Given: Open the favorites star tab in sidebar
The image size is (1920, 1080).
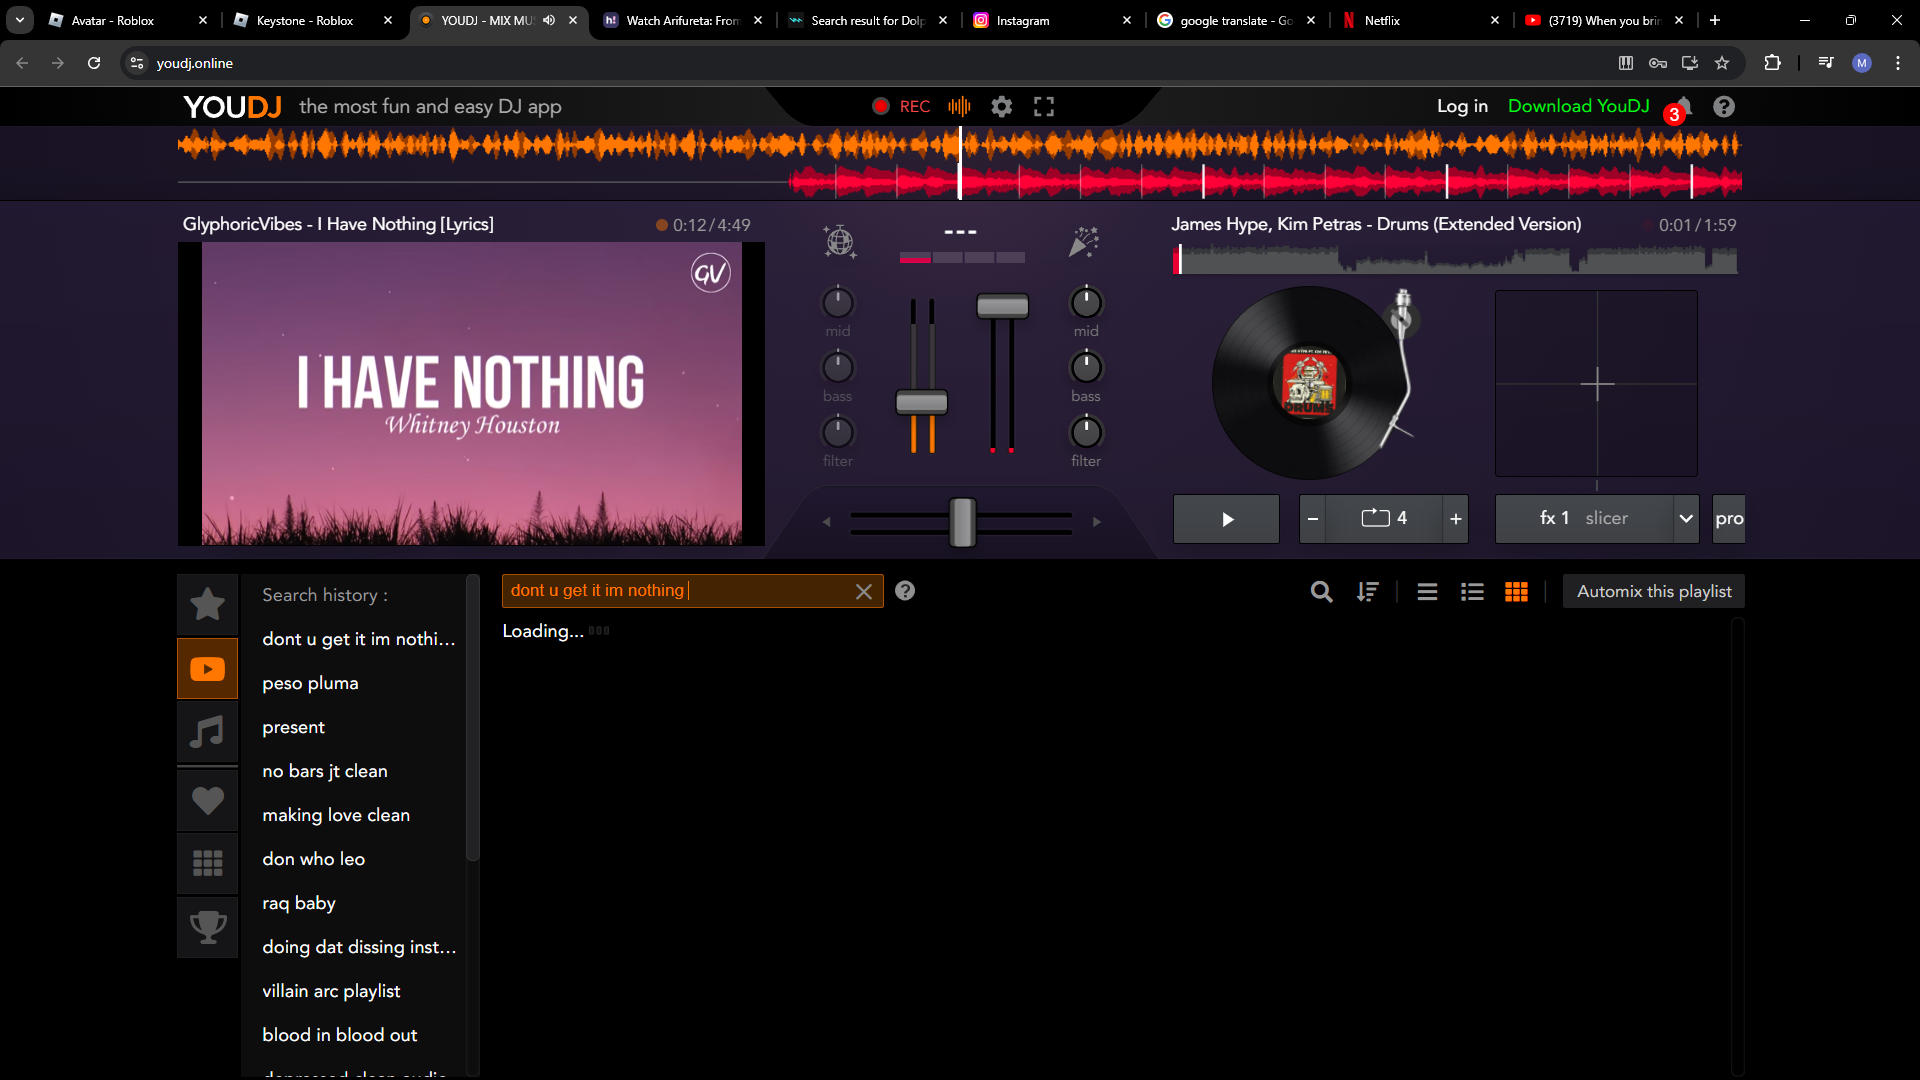Looking at the screenshot, I should (x=208, y=604).
